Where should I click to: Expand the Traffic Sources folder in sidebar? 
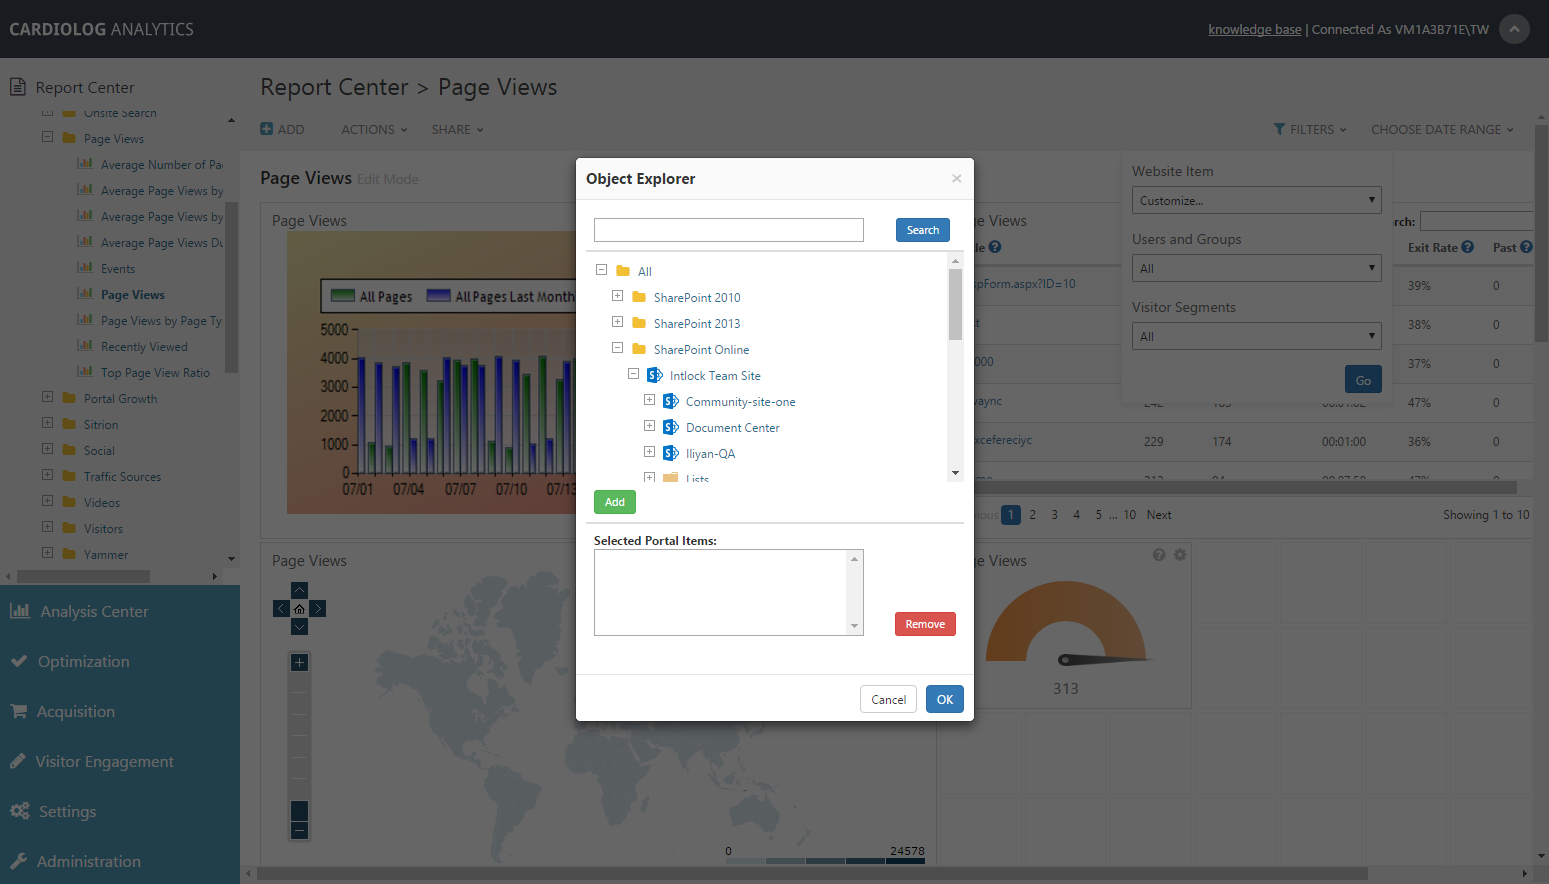pos(47,475)
